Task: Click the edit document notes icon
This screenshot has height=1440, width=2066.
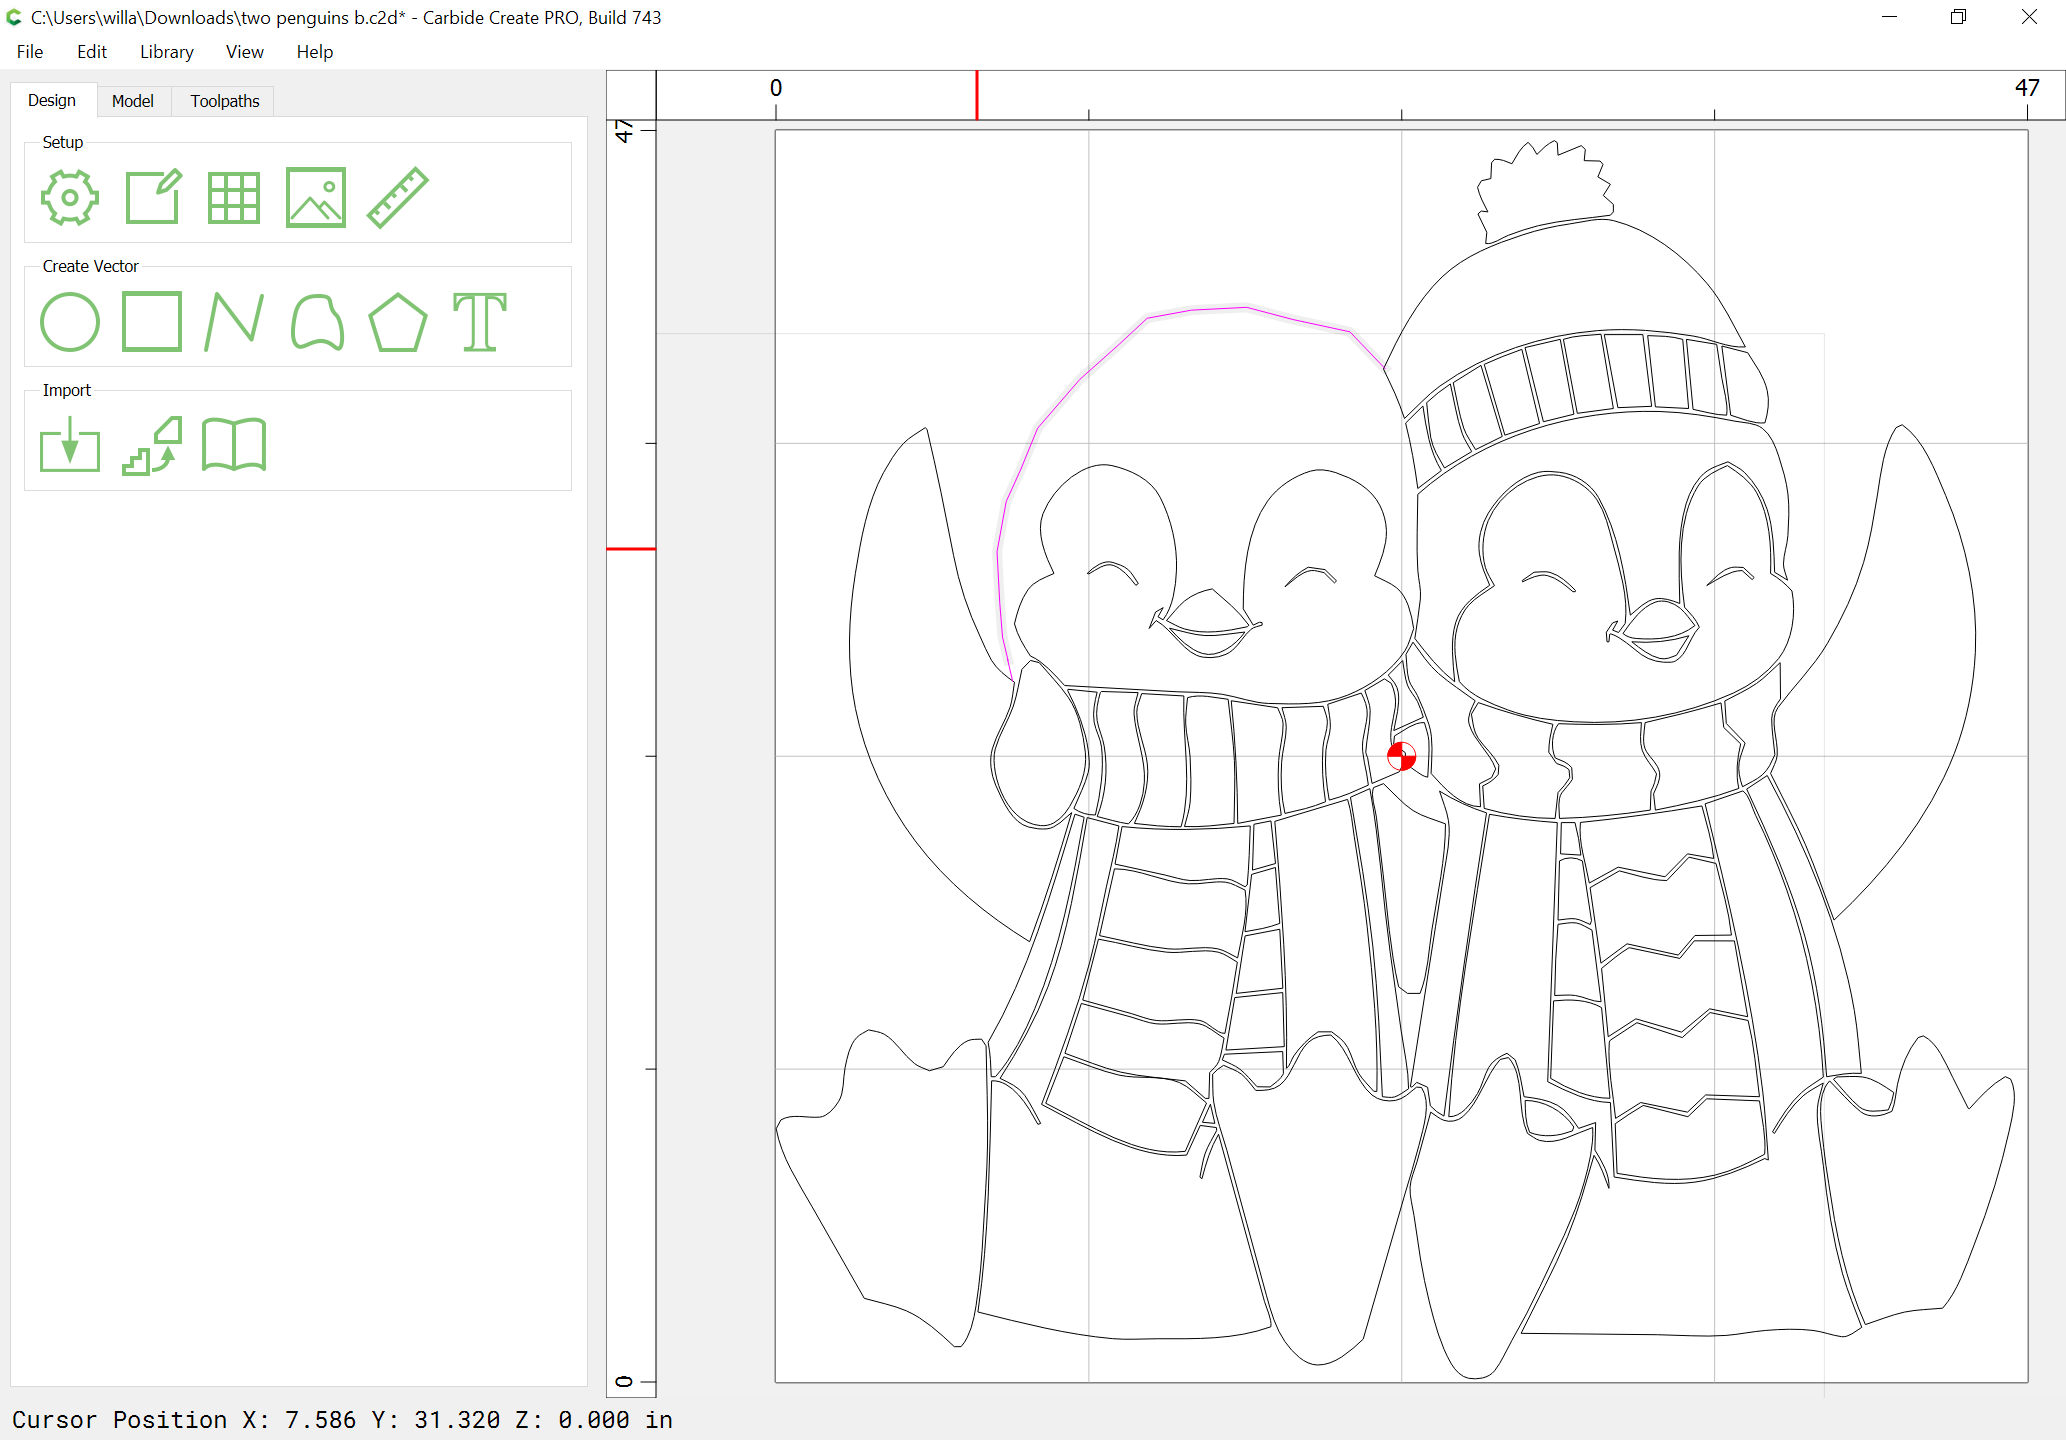Action: (153, 198)
